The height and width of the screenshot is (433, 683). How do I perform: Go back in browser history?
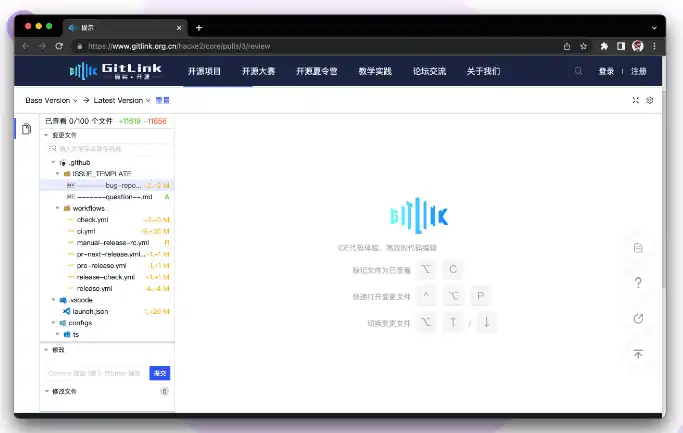[26, 46]
